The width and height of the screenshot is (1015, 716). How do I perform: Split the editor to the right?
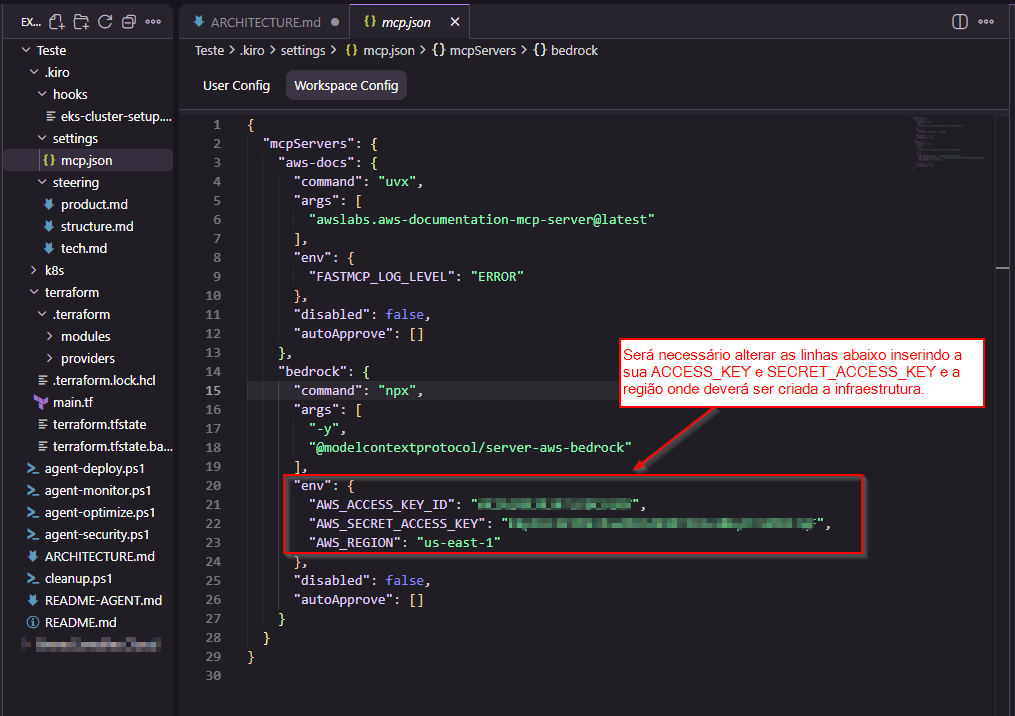(x=959, y=21)
